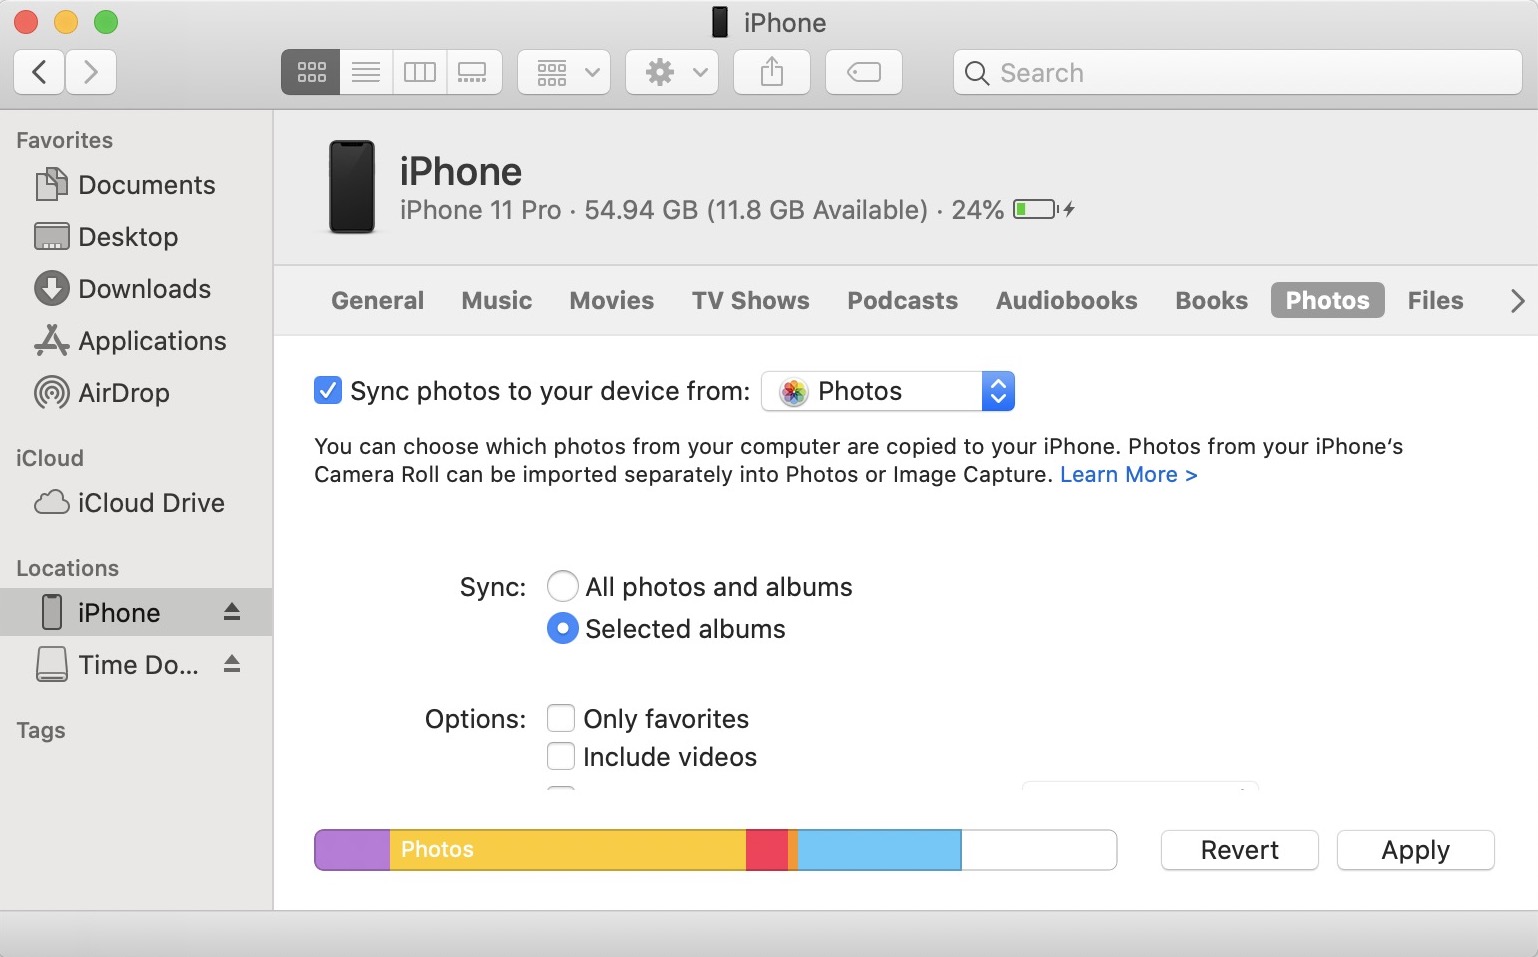
Task: Click the Share toolbar icon
Action: point(772,72)
